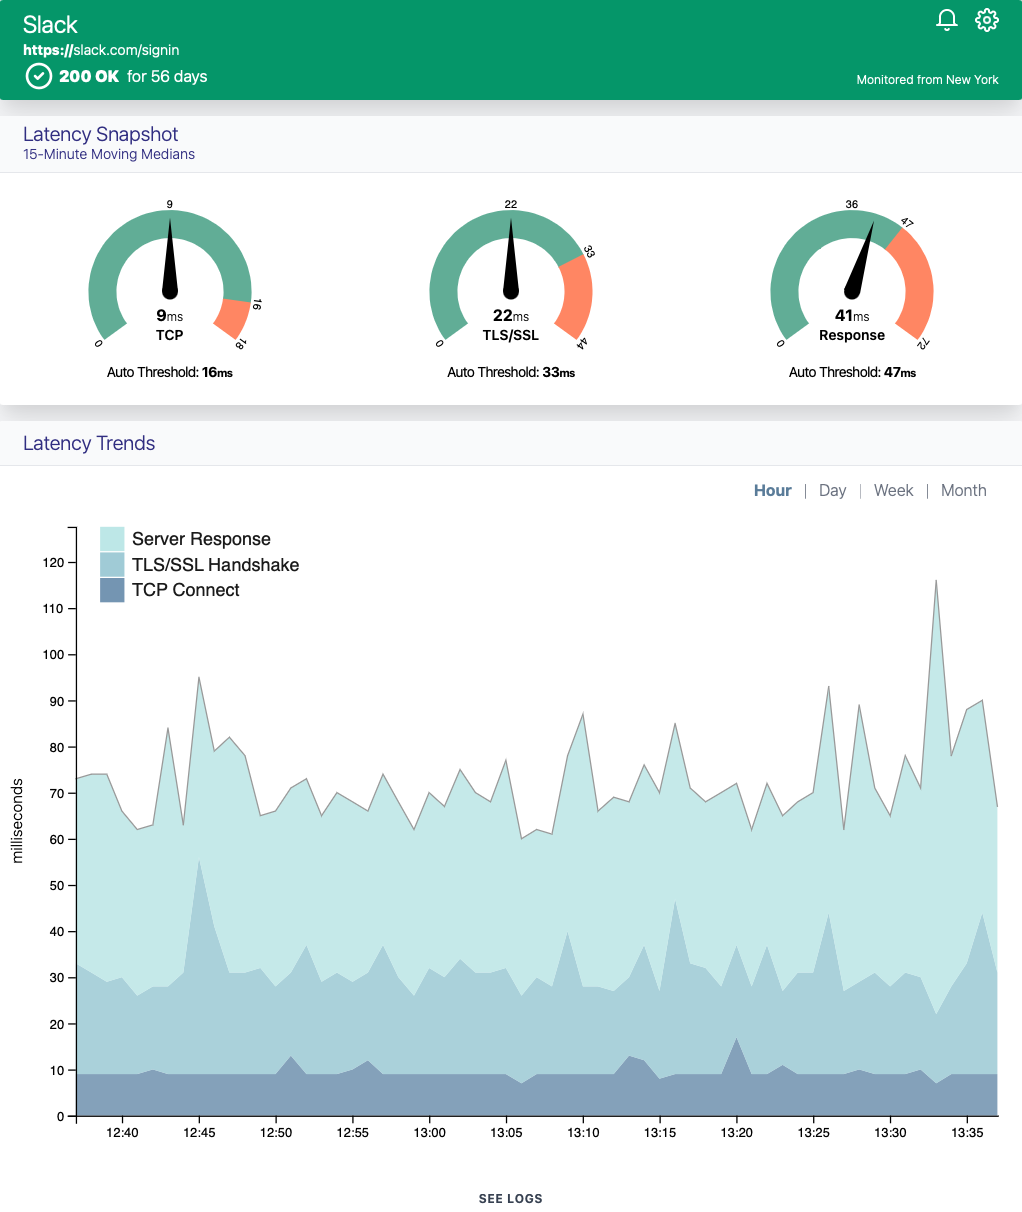Click the "TCP Connect" legend label
Image resolution: width=1022 pixels, height=1212 pixels.
pos(185,590)
